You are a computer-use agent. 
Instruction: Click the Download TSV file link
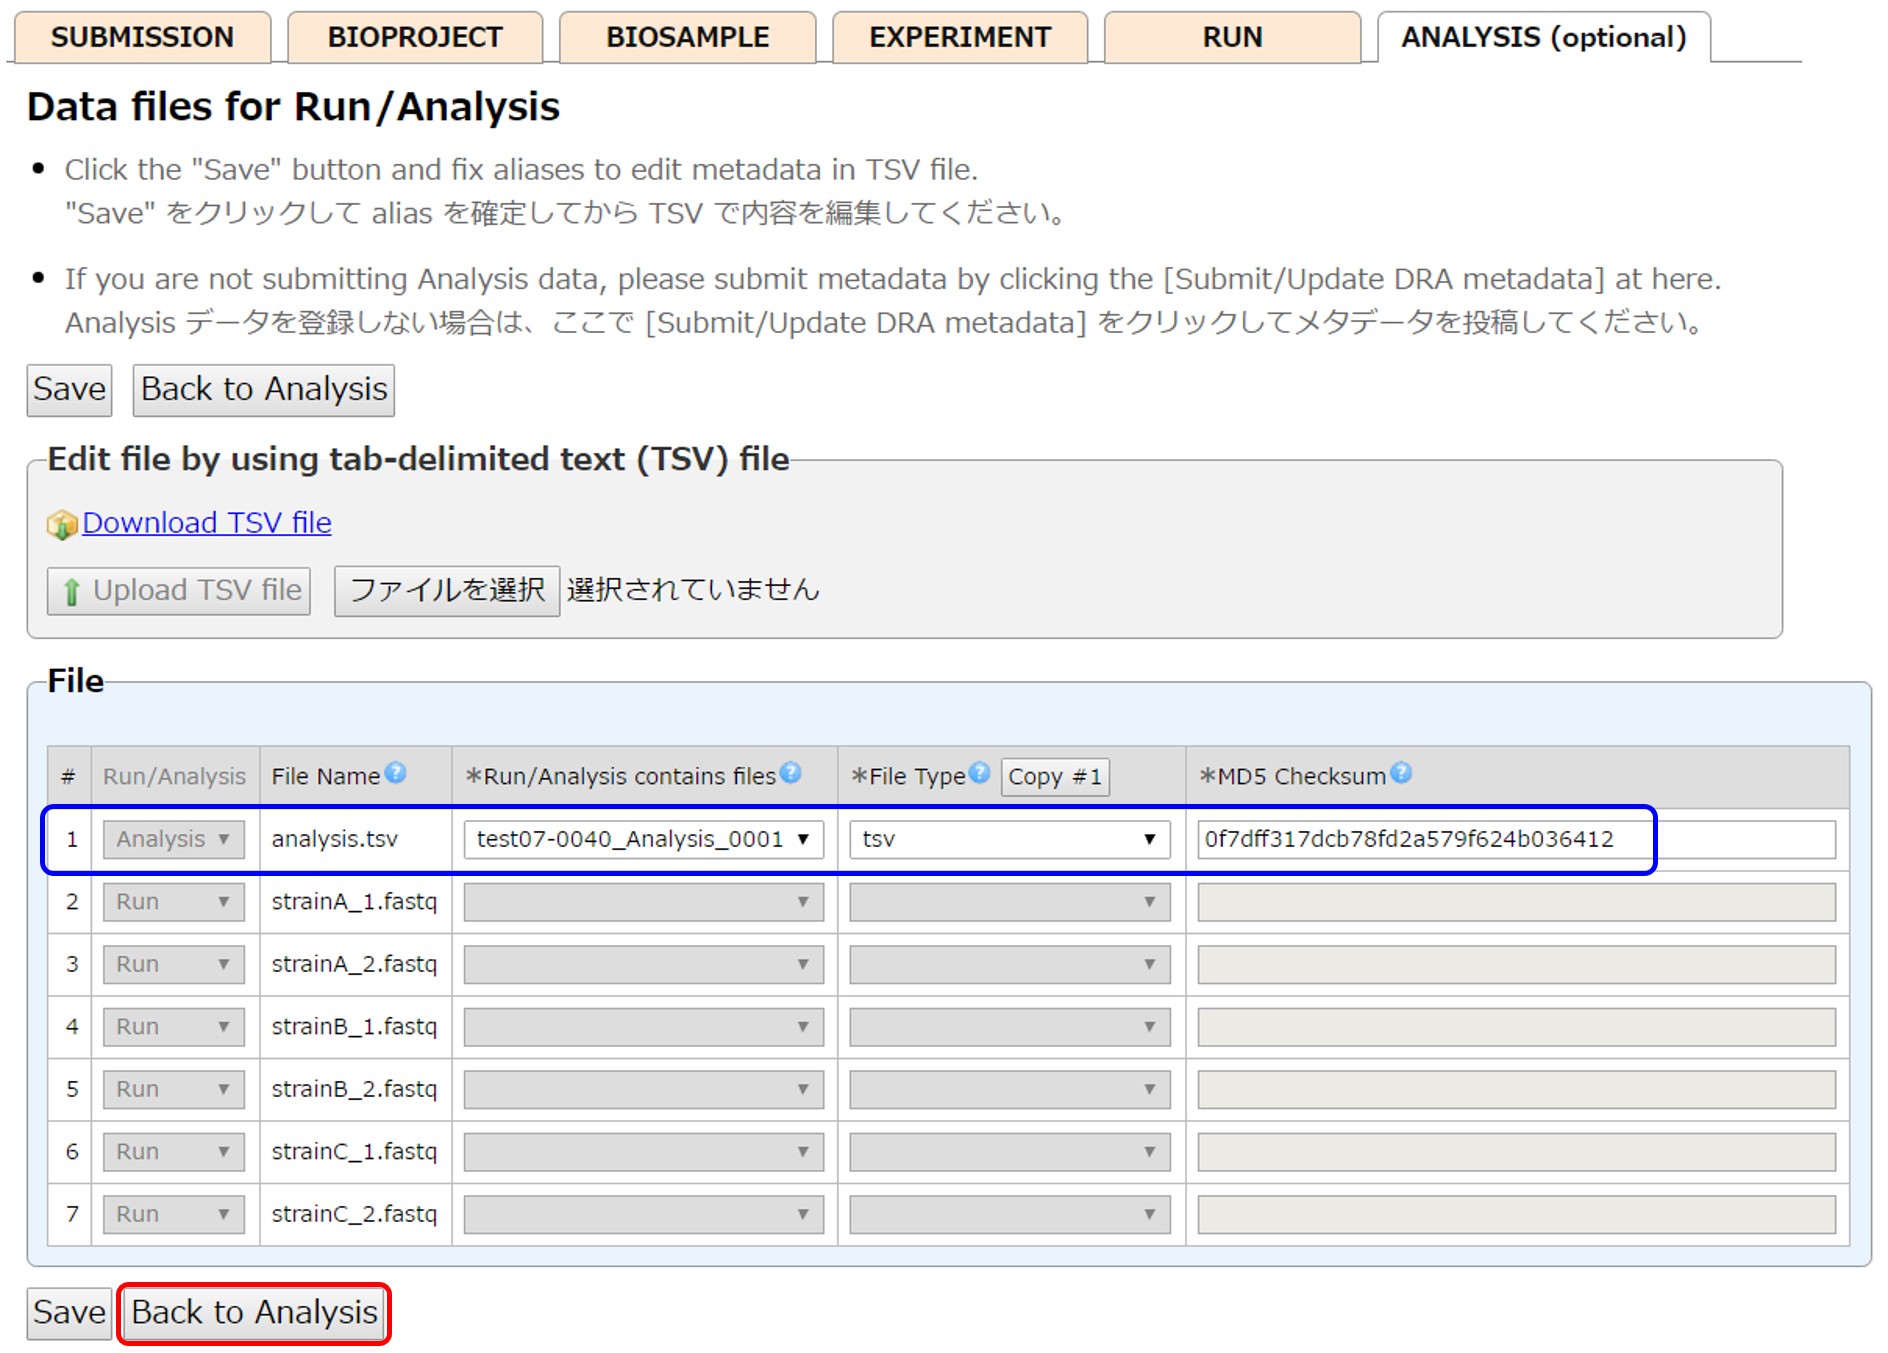(x=207, y=523)
